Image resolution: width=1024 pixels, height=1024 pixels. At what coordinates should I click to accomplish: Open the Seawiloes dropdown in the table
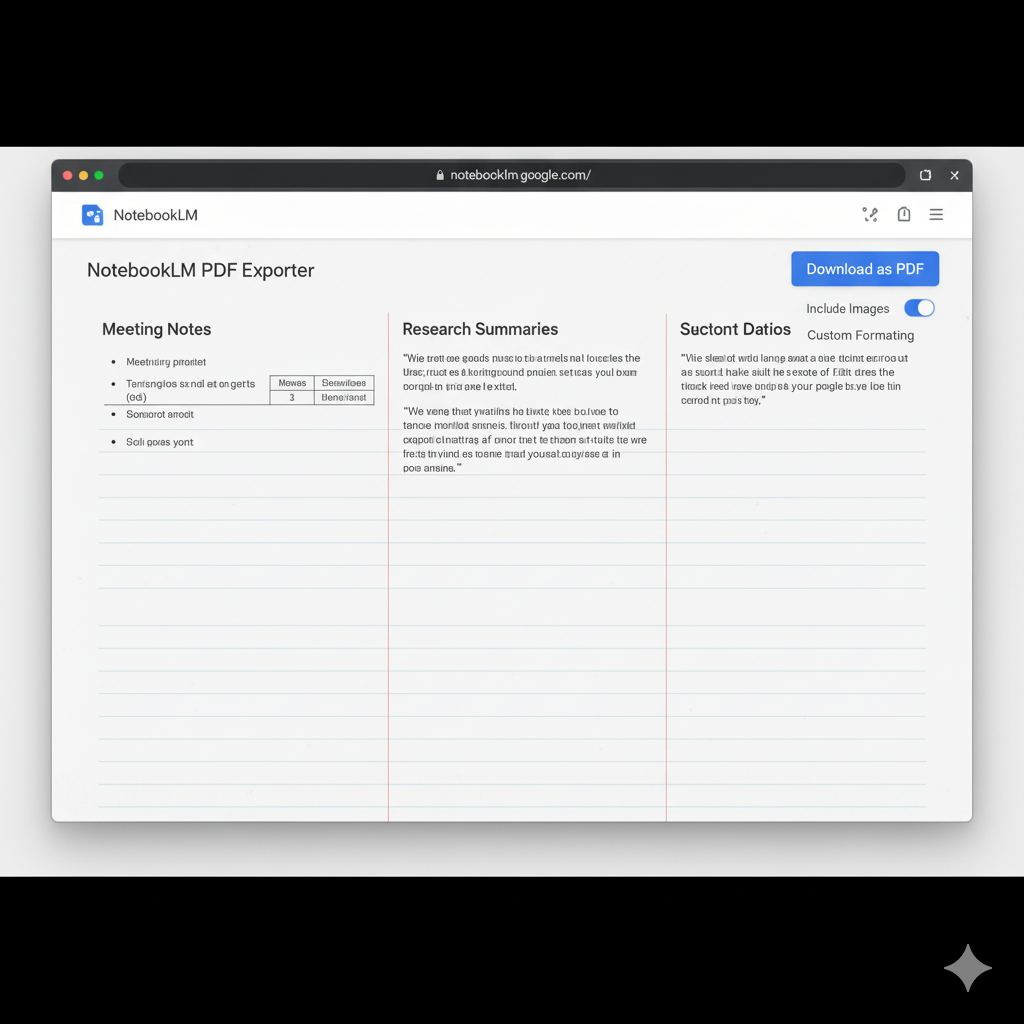(x=344, y=382)
